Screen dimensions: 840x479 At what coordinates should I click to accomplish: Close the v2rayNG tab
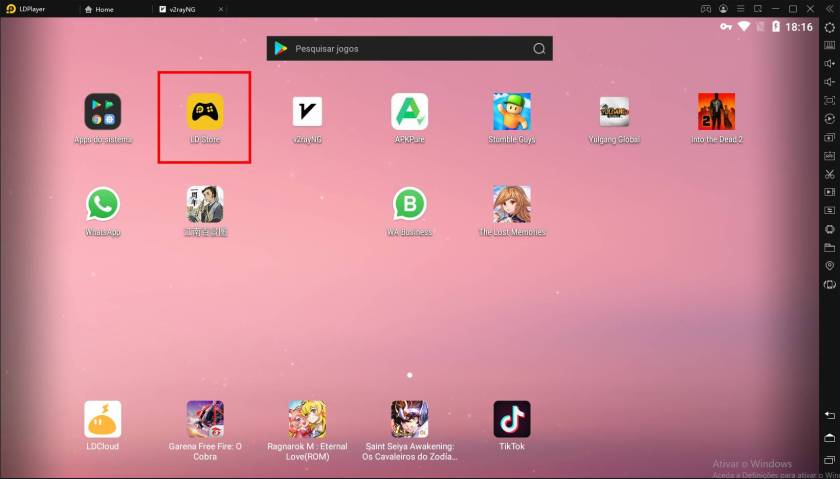coord(221,9)
